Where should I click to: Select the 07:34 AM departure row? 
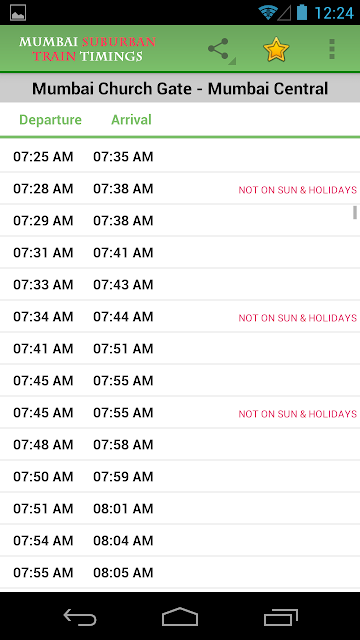tap(180, 317)
